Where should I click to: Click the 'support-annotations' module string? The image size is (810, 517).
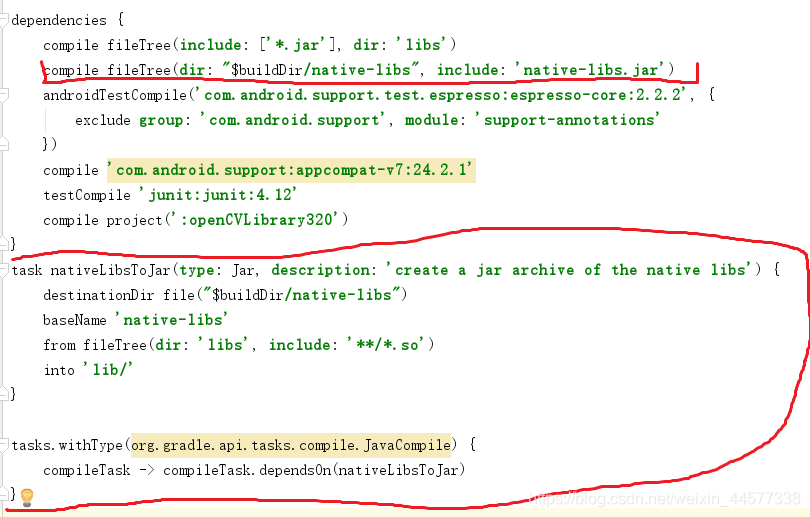(x=567, y=120)
